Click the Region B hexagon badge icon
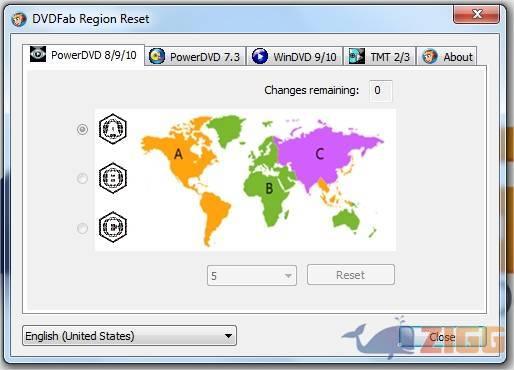The image size is (514, 370). point(113,178)
